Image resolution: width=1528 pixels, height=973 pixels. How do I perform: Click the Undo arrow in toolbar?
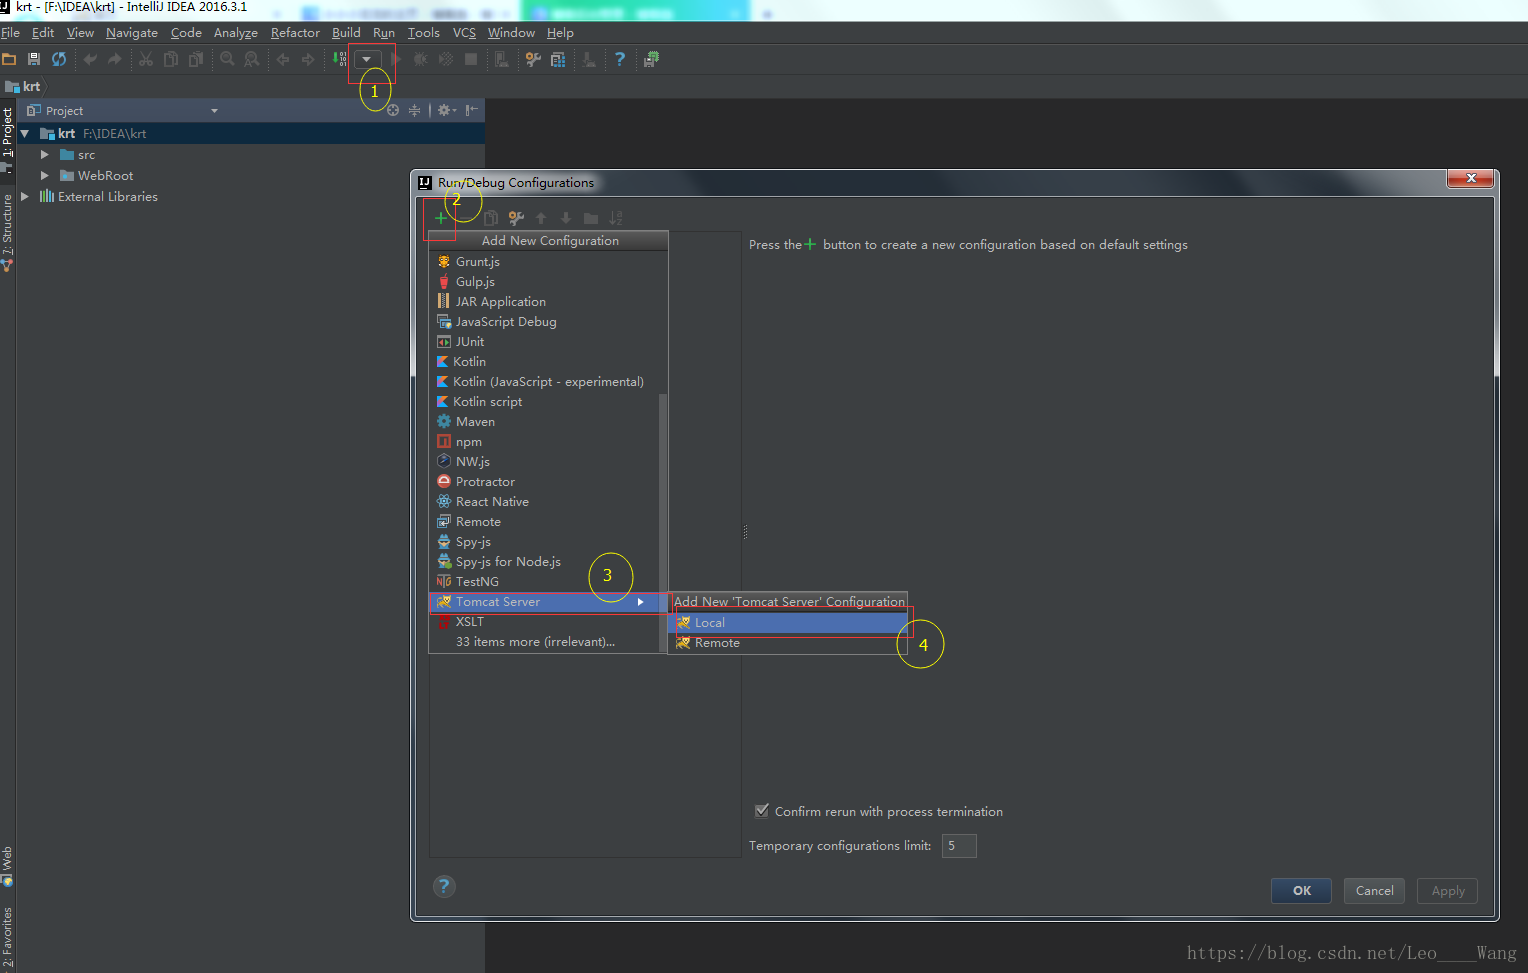point(90,59)
